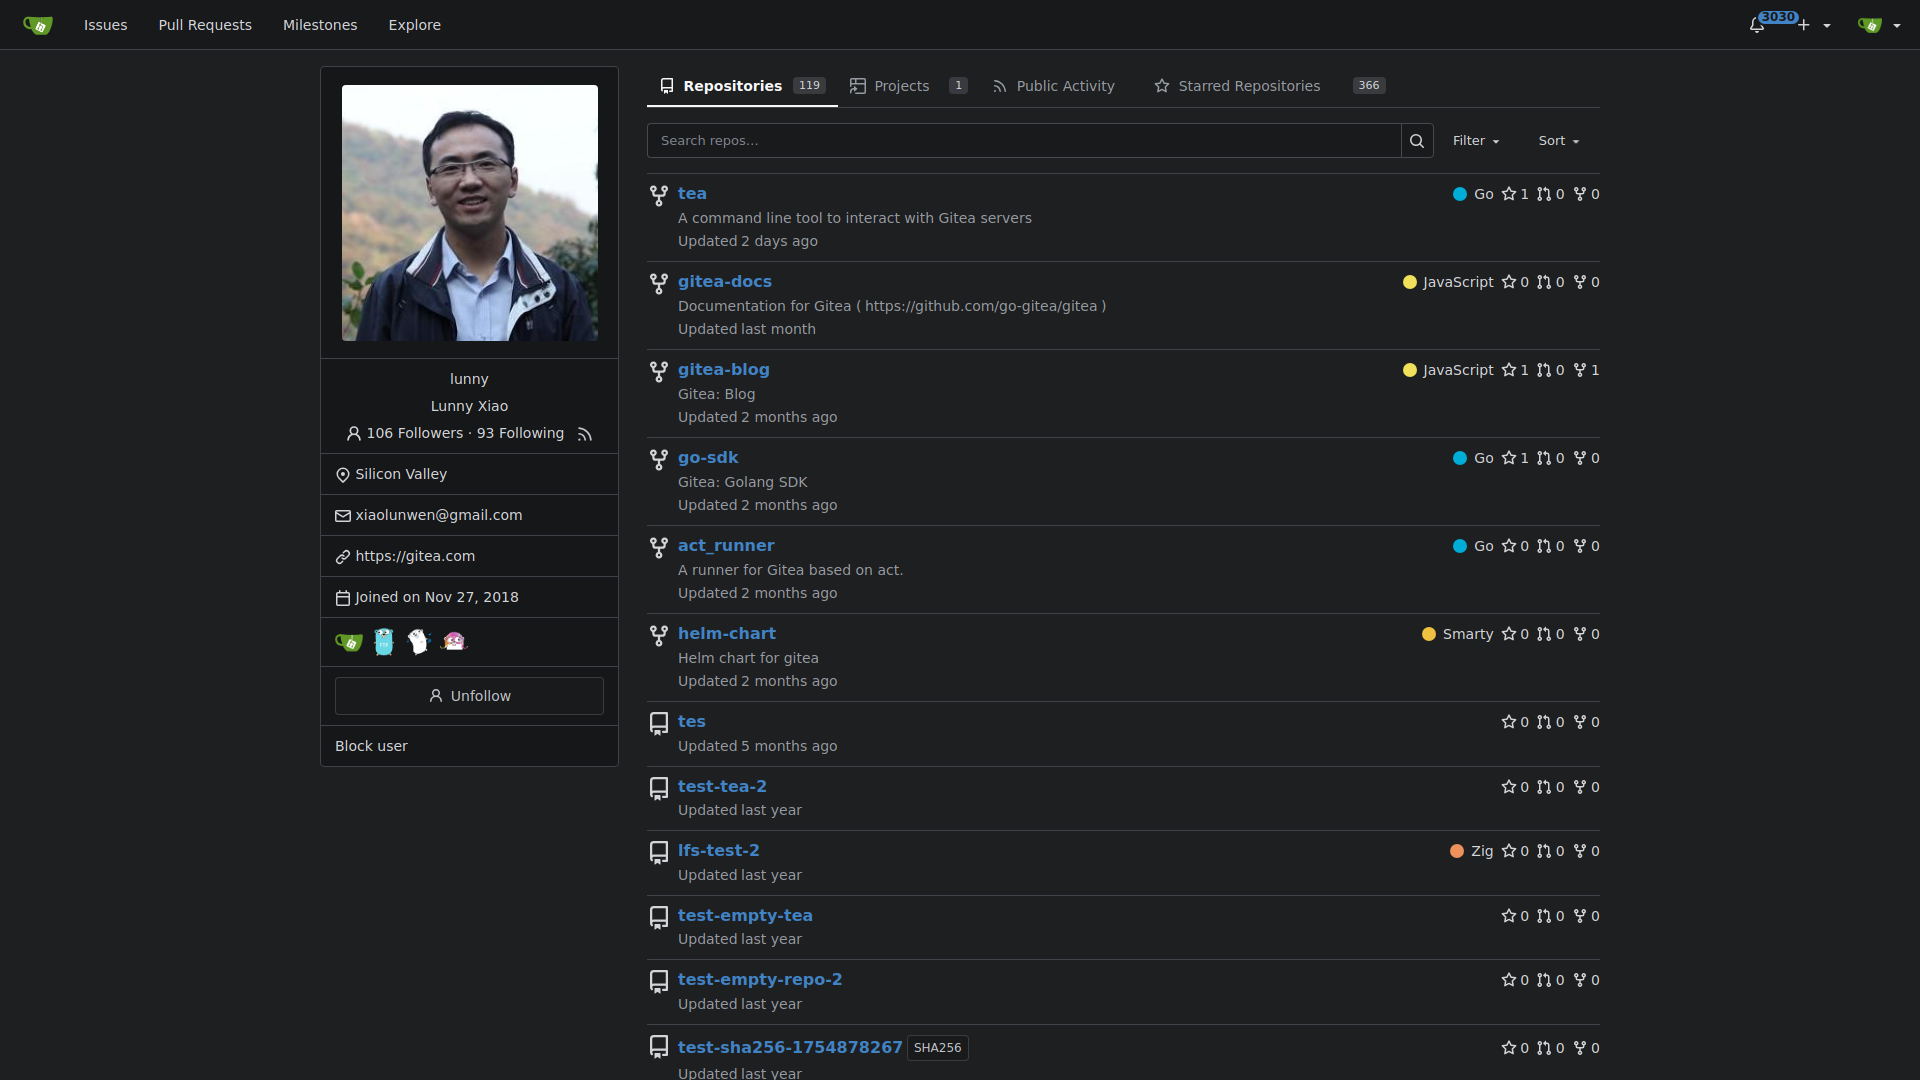The height and width of the screenshot is (1080, 1920).
Task: Click the RSS feed icon beside Following
Action: [585, 434]
